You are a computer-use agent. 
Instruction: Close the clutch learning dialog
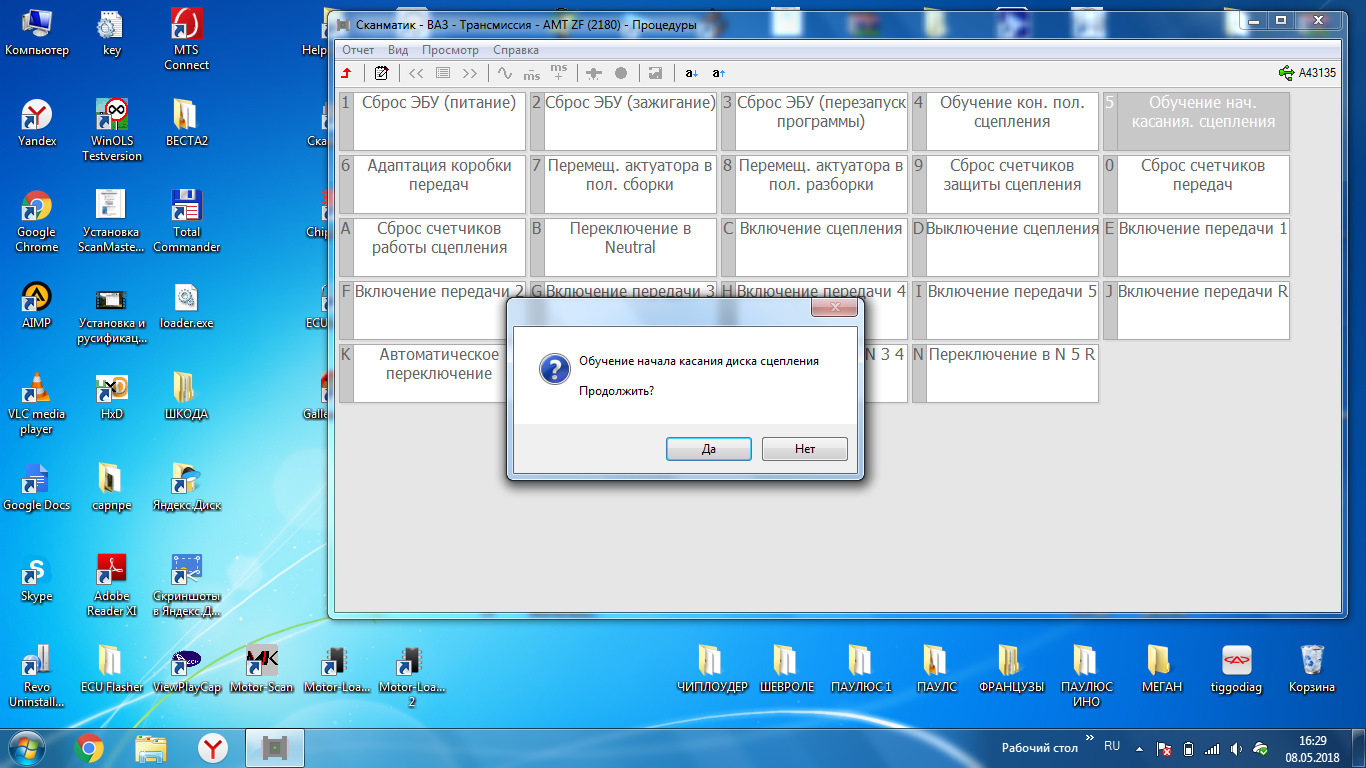coord(833,308)
